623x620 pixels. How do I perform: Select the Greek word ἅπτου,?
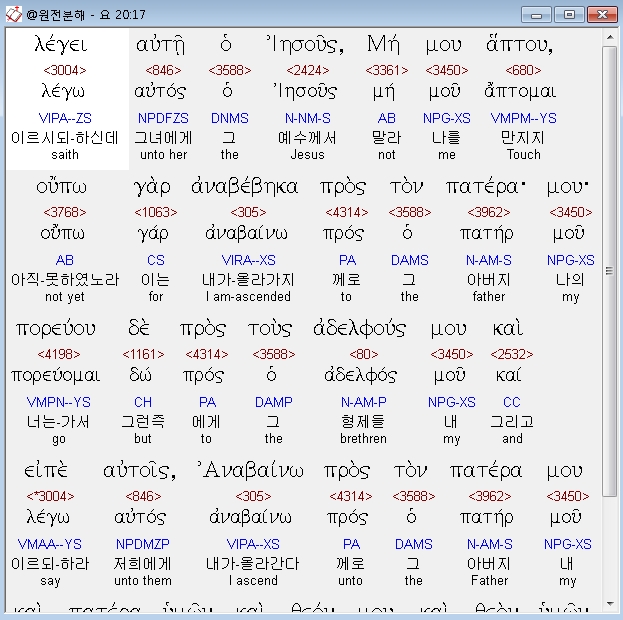(x=519, y=44)
